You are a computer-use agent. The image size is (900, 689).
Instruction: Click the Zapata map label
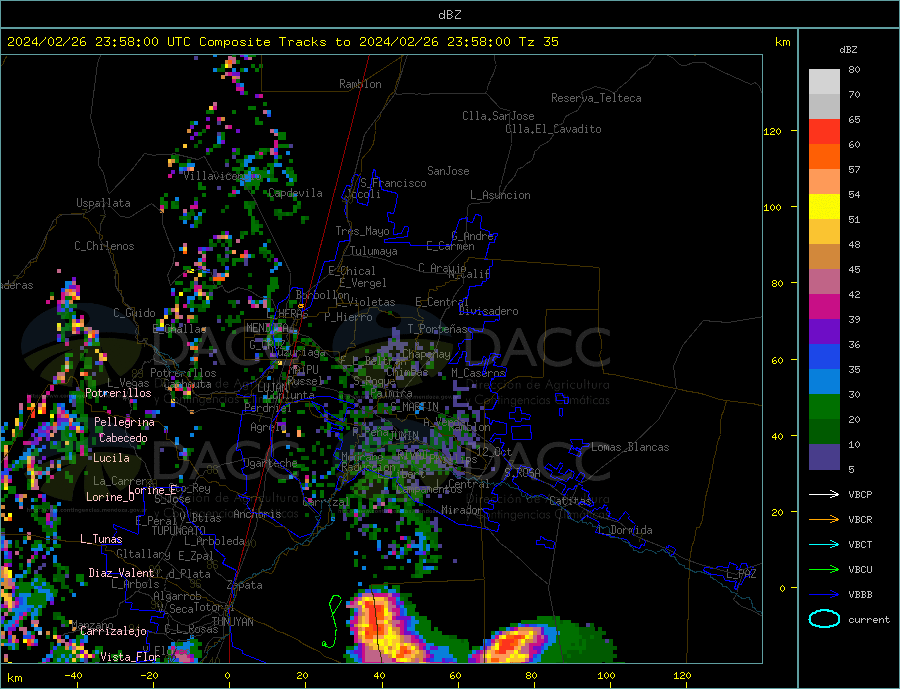245,585
